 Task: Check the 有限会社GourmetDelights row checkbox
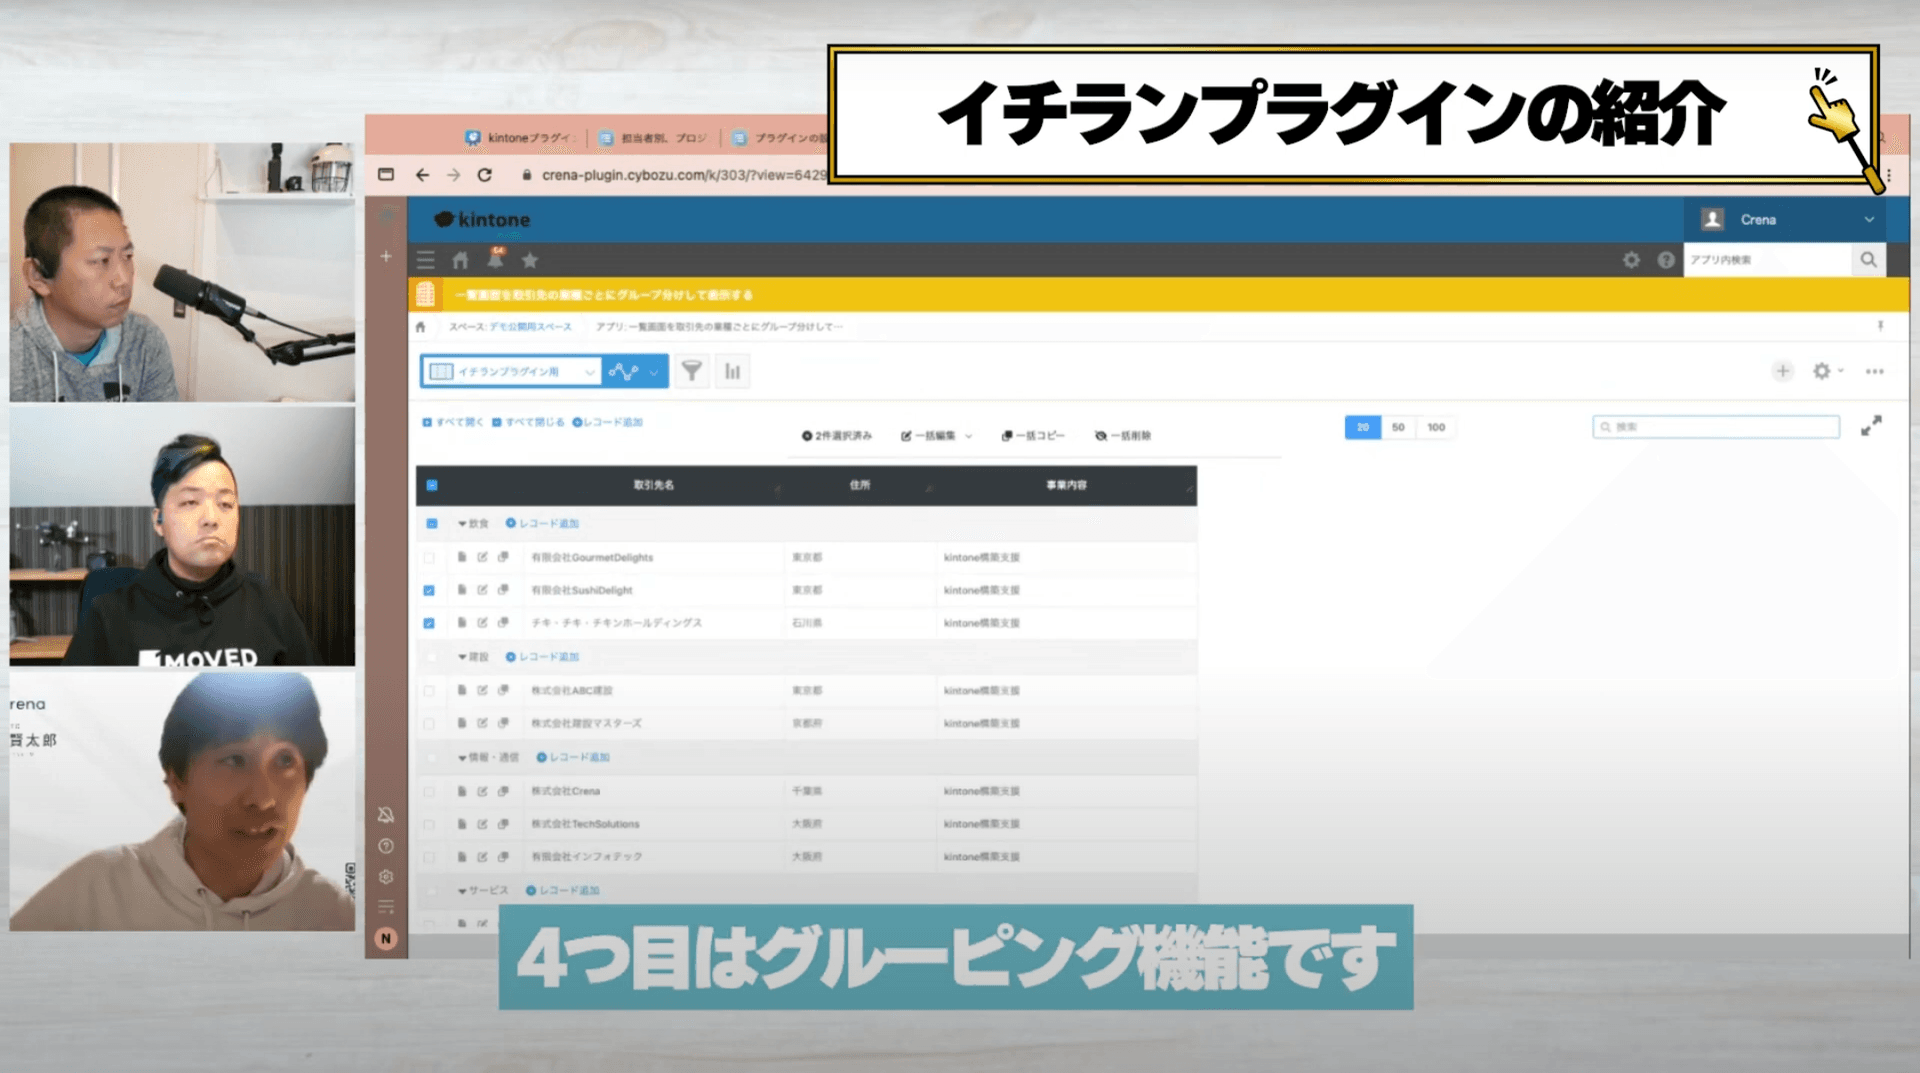pos(429,558)
